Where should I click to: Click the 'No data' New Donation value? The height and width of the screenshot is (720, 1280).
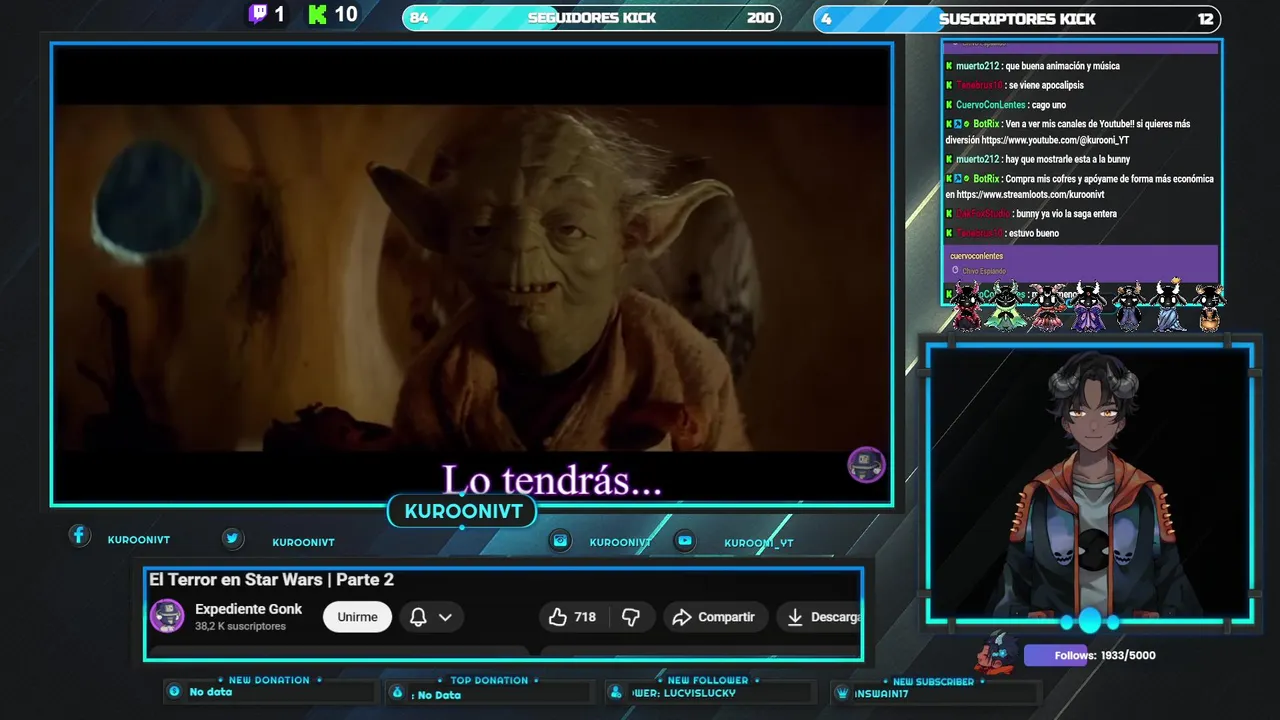click(210, 692)
